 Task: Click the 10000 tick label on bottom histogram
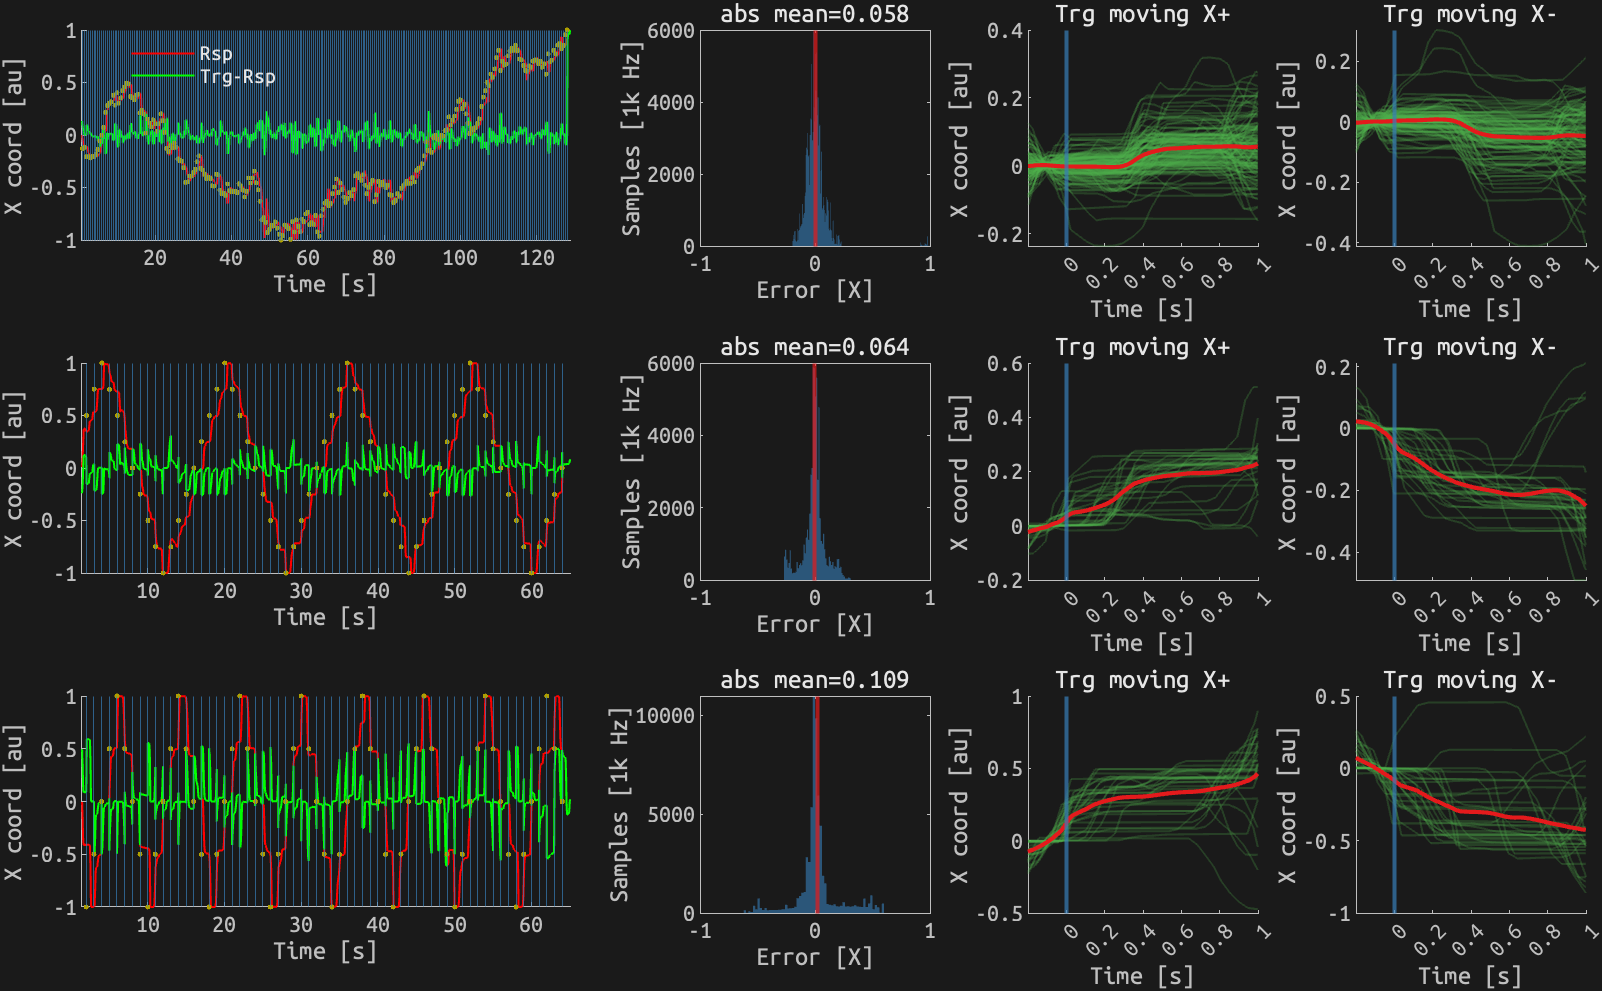(665, 716)
